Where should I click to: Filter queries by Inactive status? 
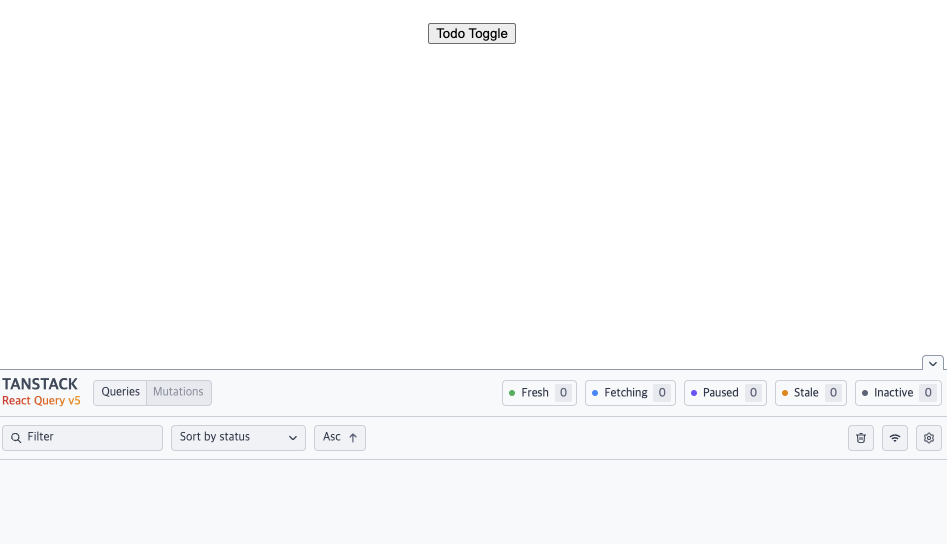pos(898,393)
